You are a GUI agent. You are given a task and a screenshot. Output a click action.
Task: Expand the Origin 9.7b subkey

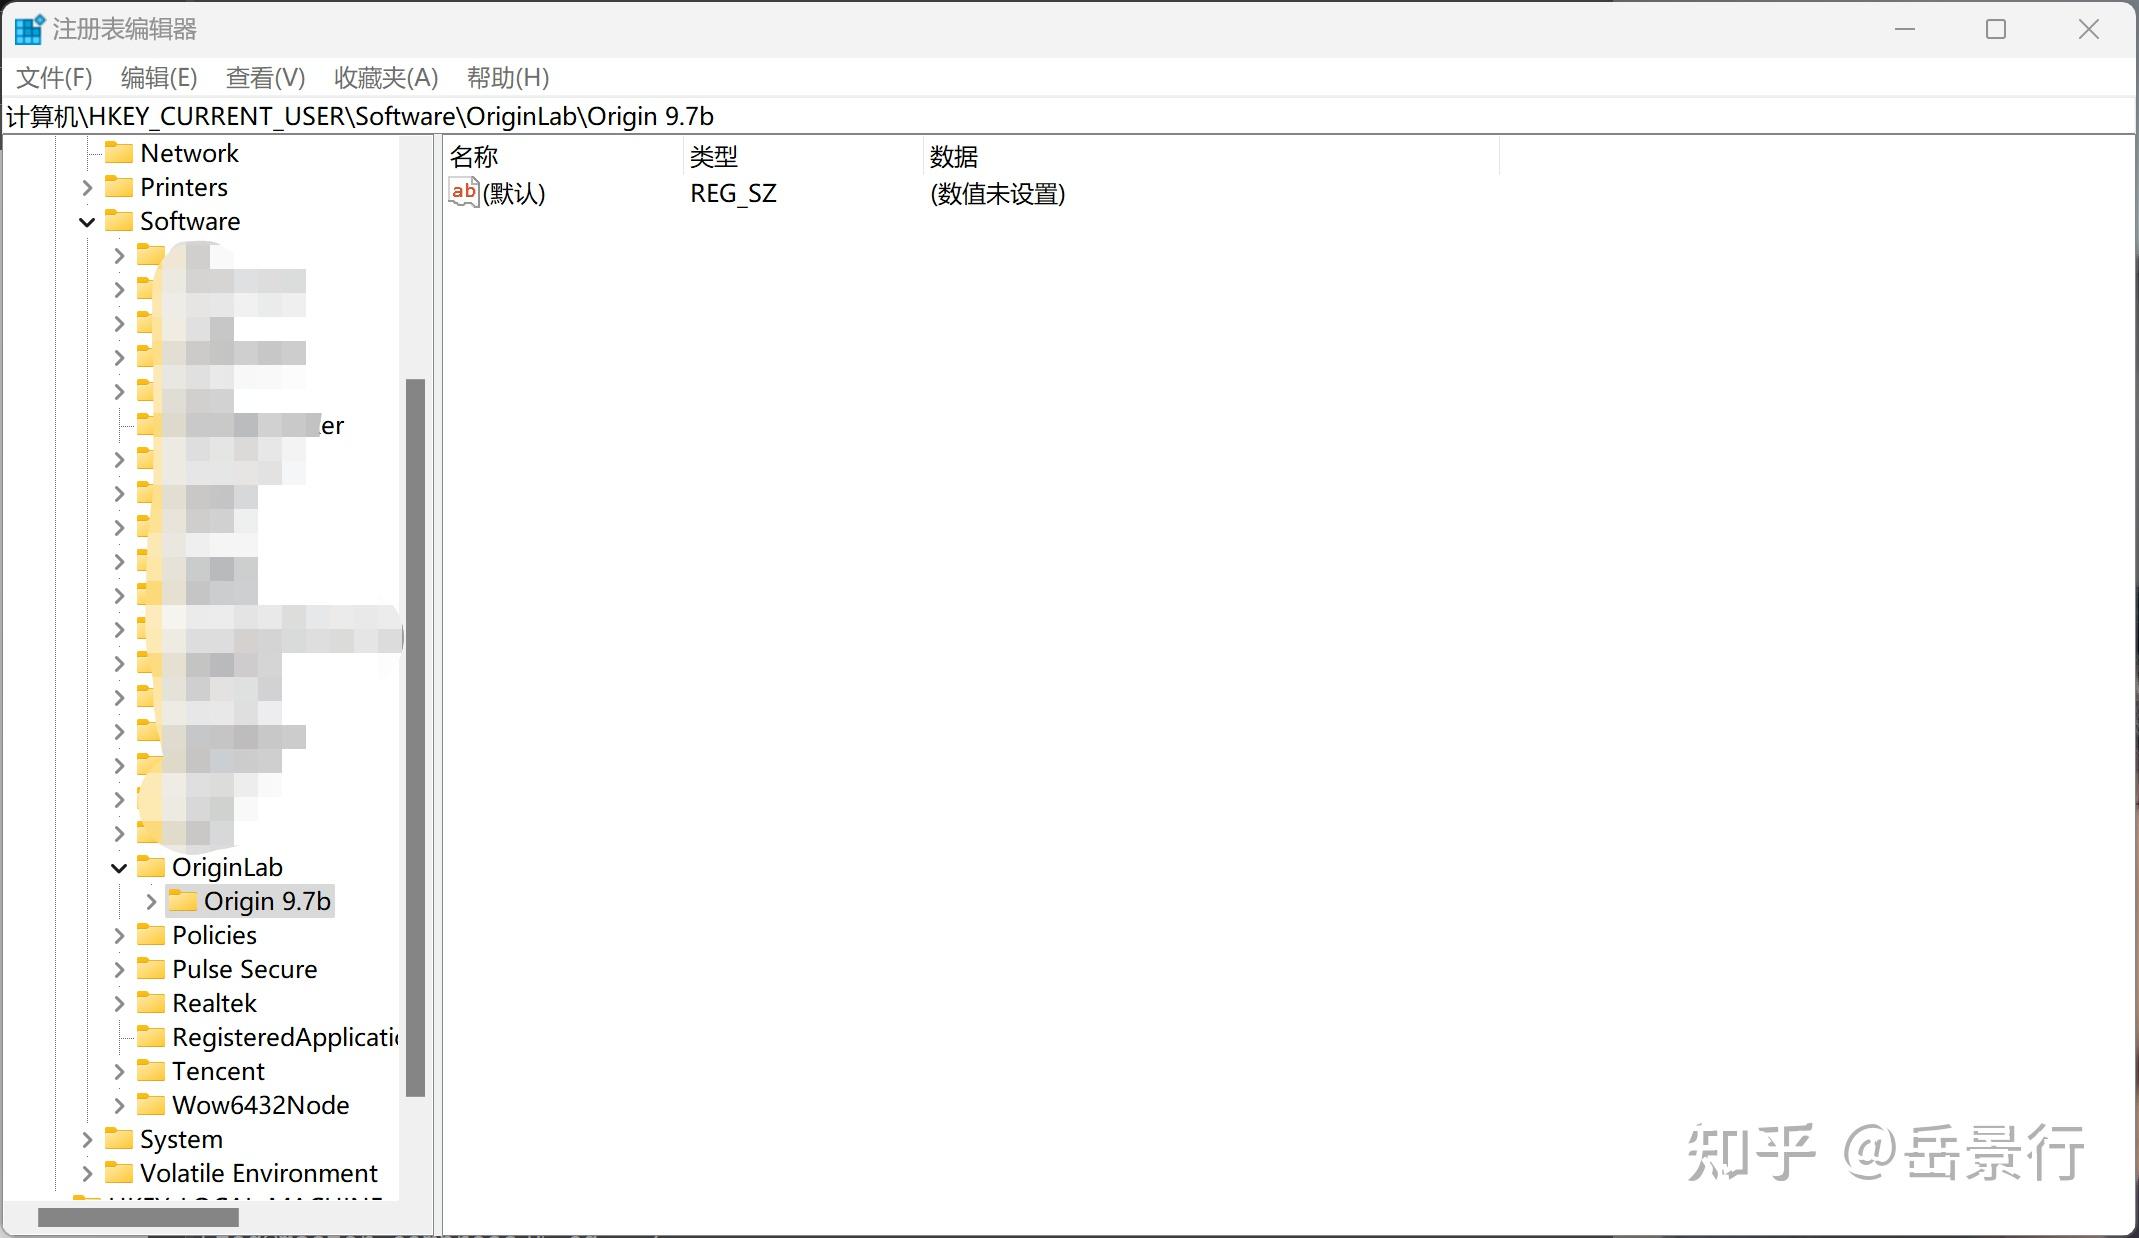point(151,901)
